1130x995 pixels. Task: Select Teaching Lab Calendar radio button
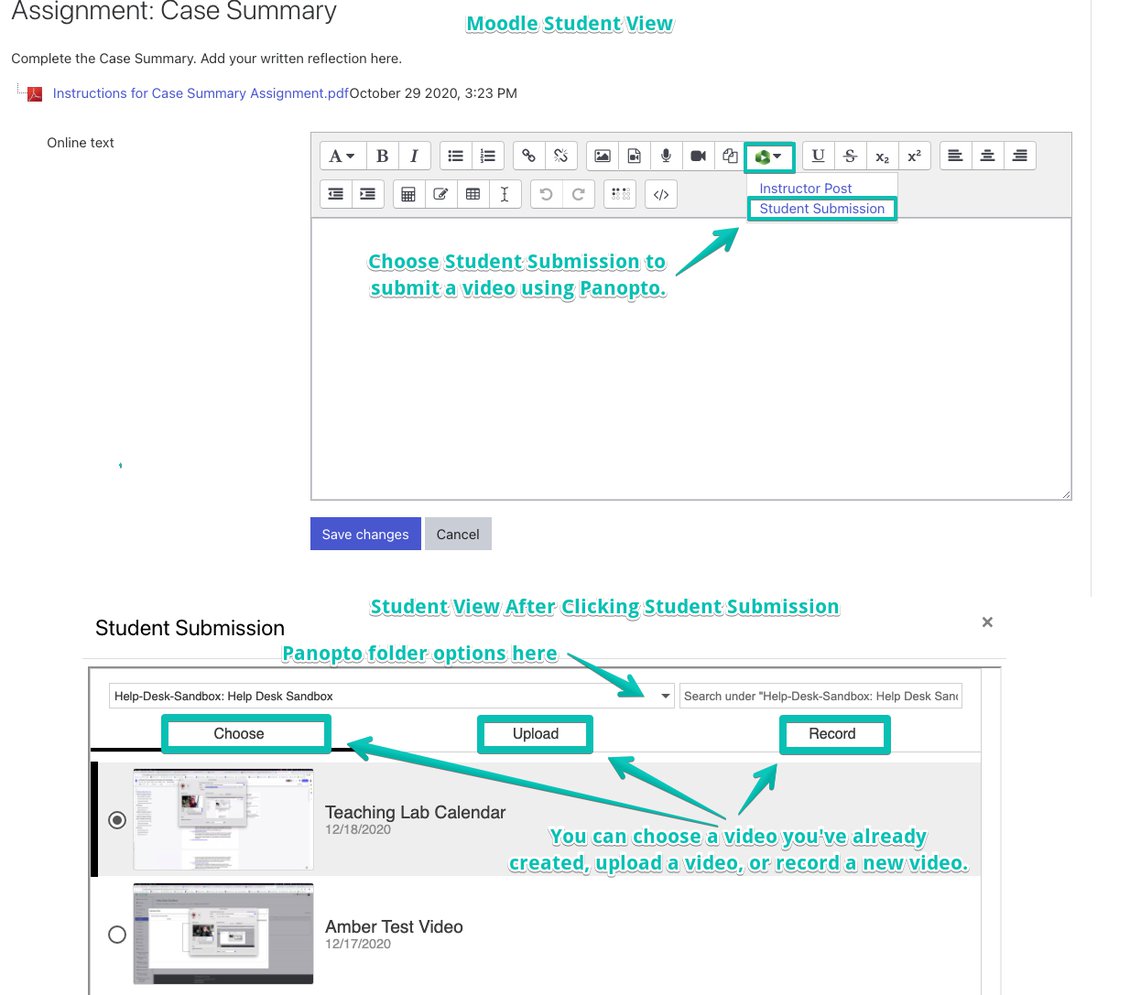click(x=117, y=820)
